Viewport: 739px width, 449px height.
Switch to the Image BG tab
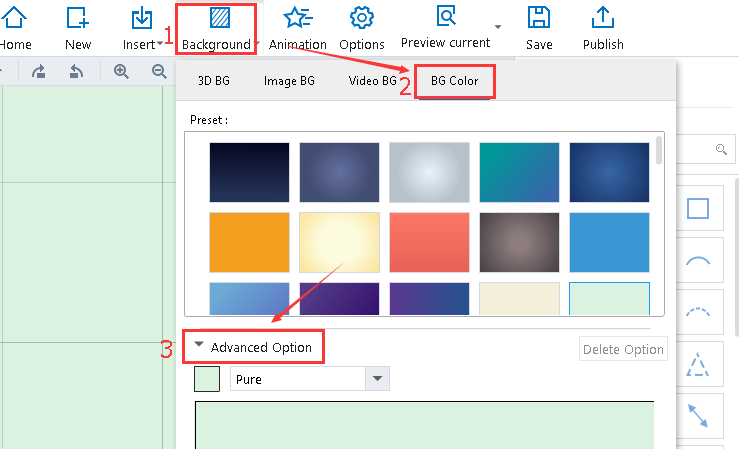coord(289,81)
